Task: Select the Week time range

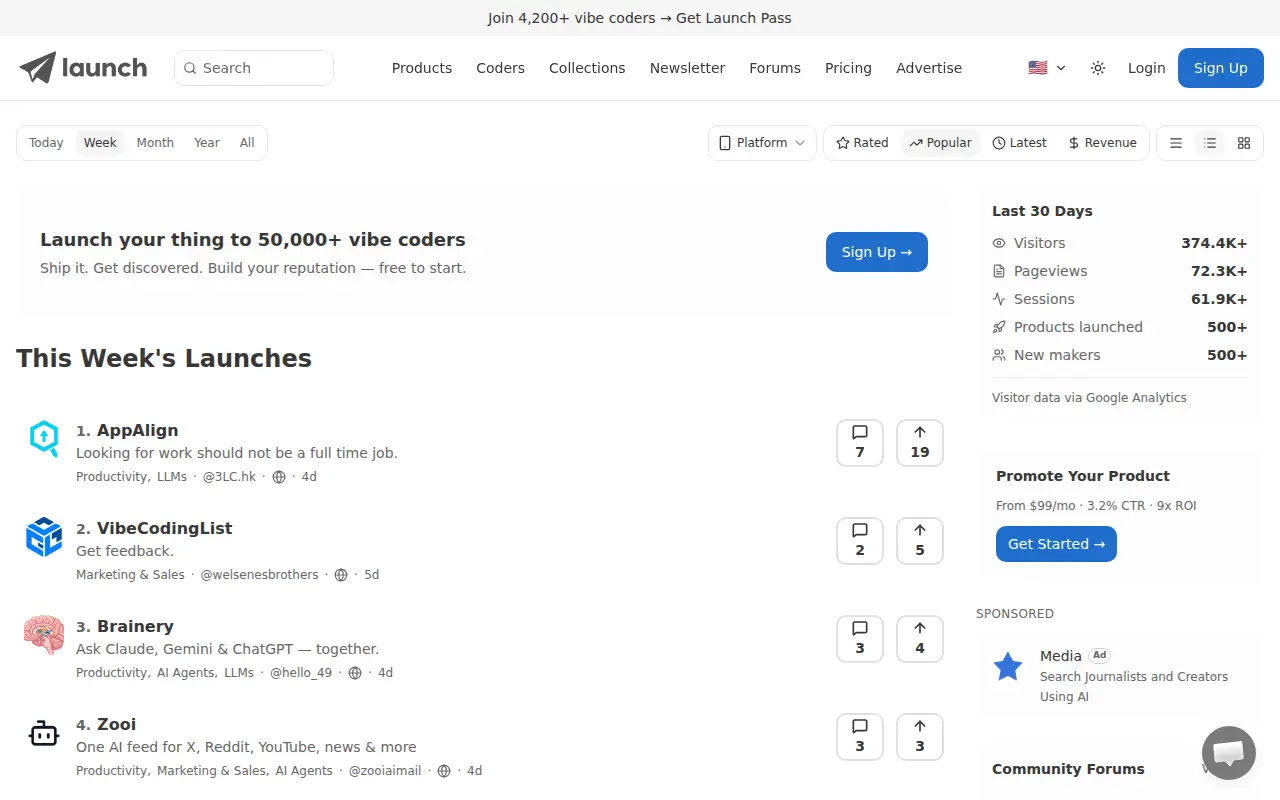Action: click(x=100, y=143)
